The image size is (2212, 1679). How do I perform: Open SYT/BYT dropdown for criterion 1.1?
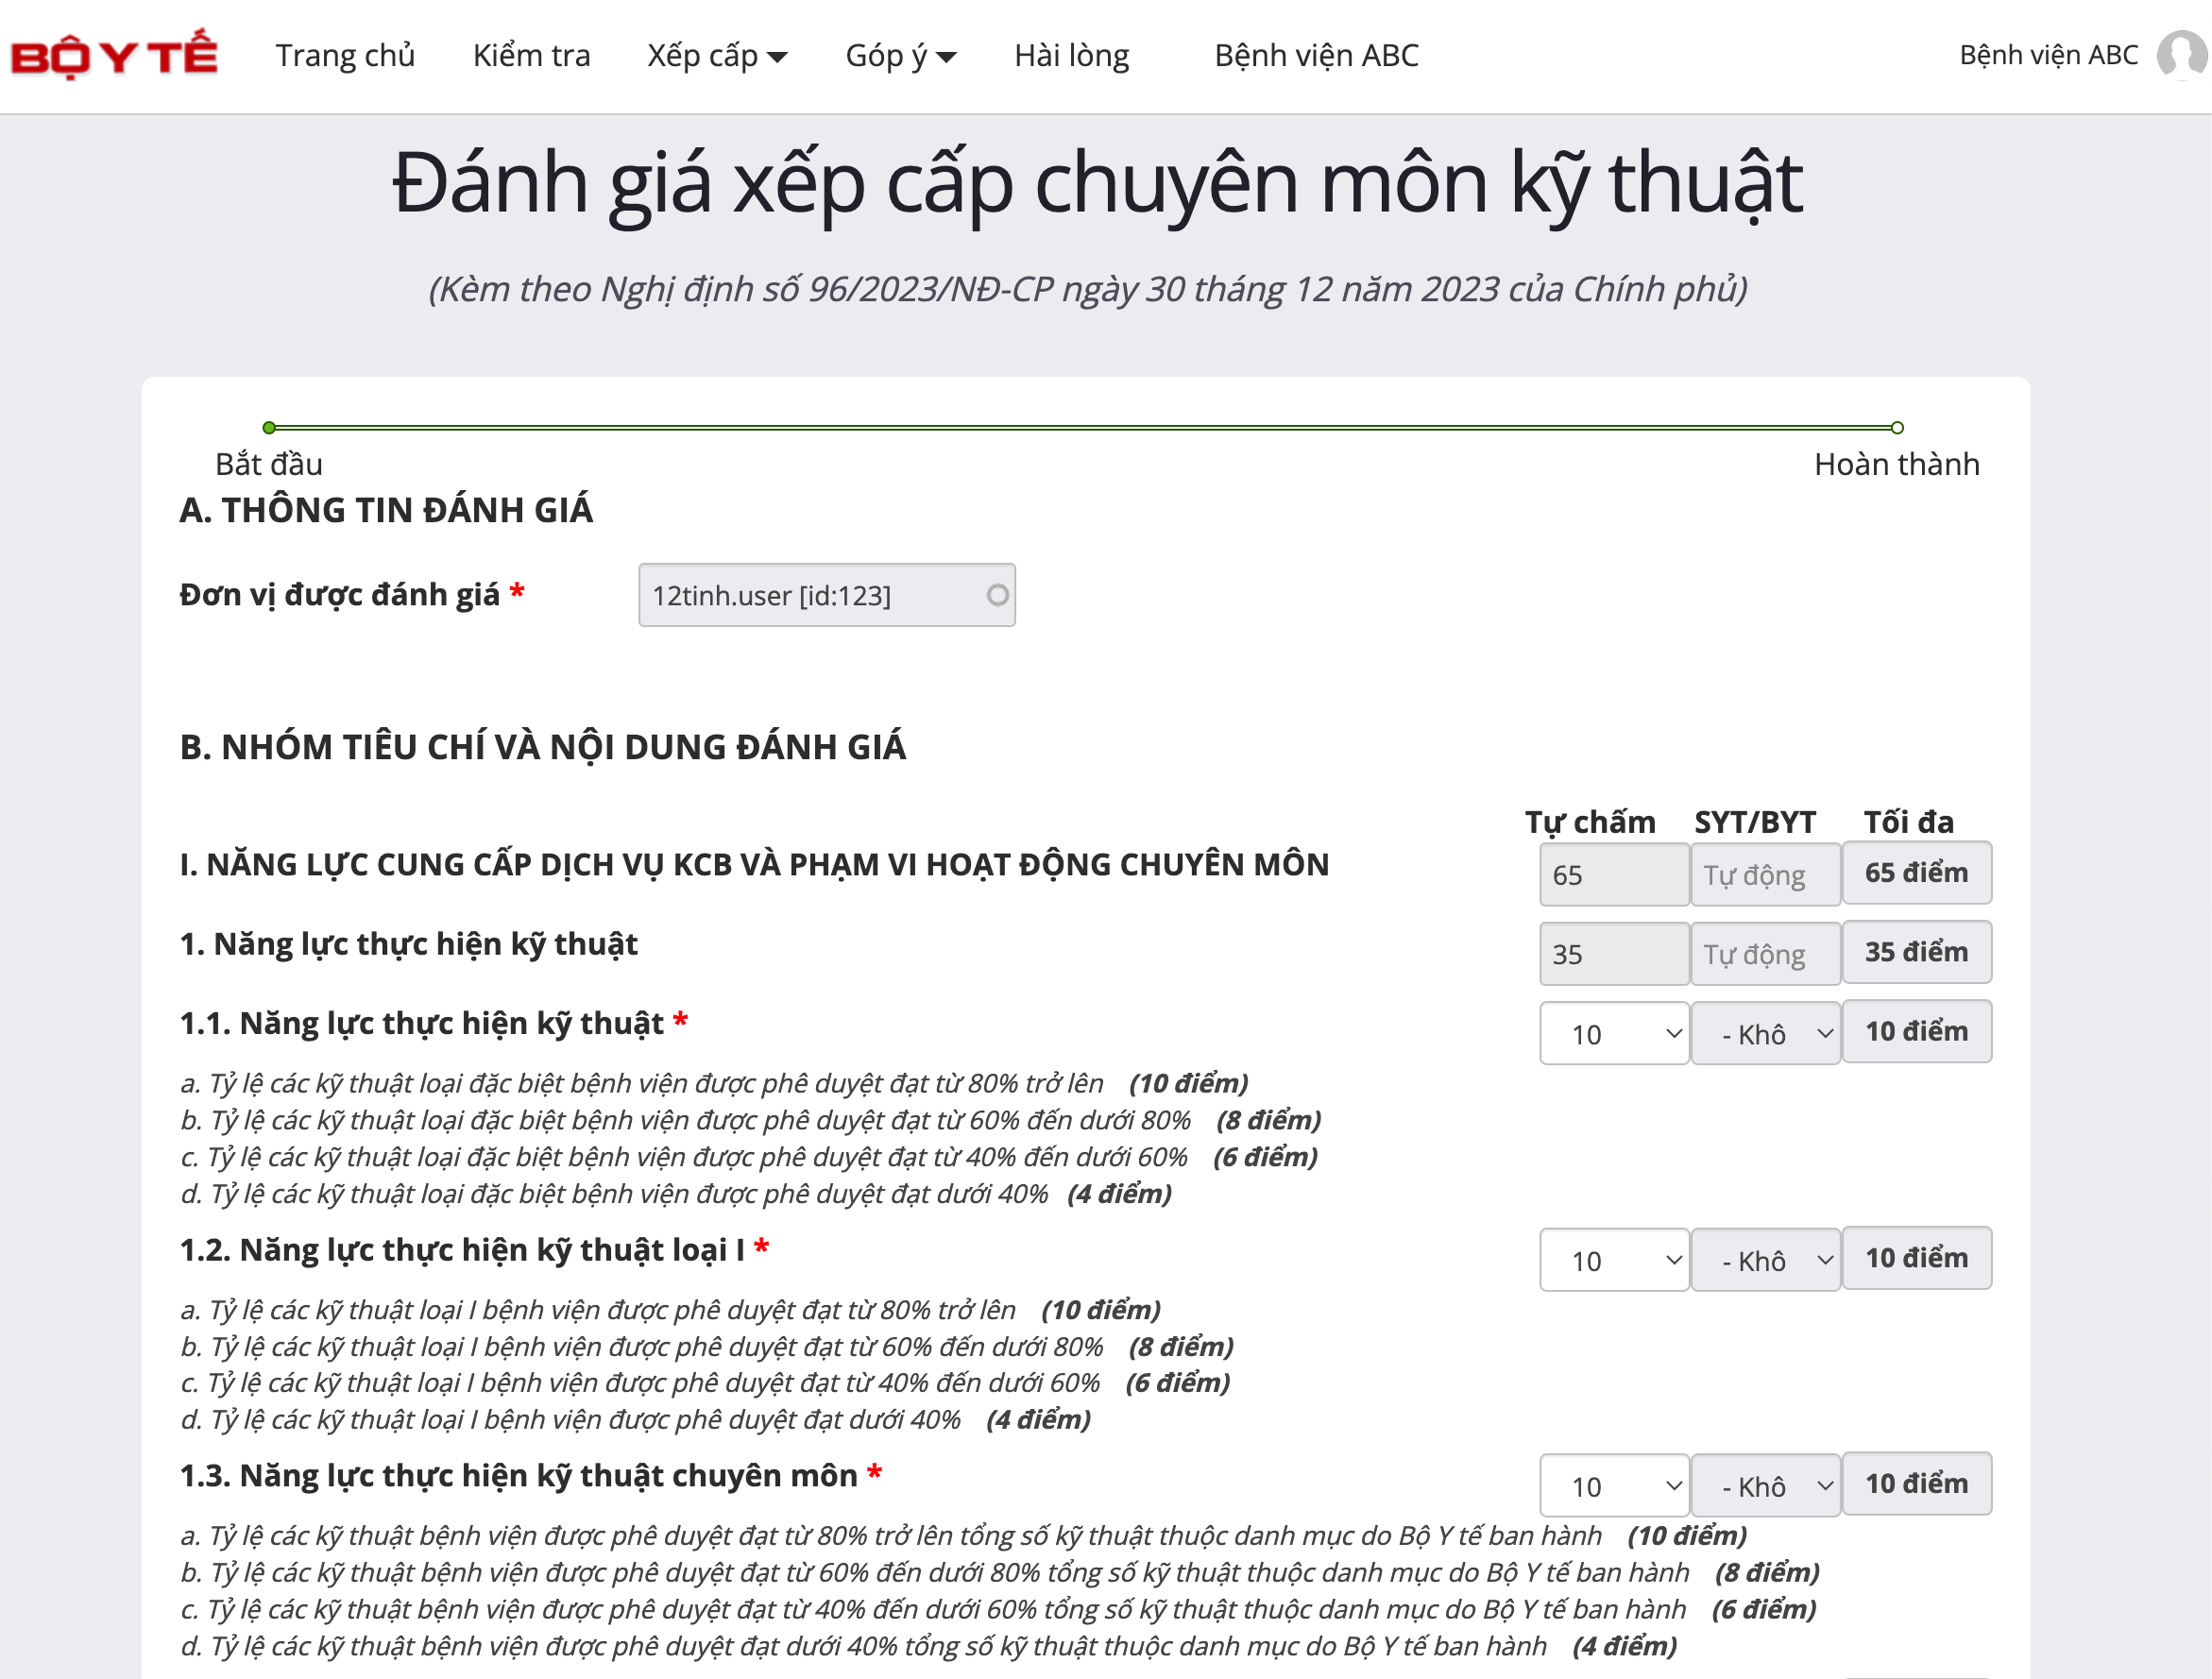1765,1034
